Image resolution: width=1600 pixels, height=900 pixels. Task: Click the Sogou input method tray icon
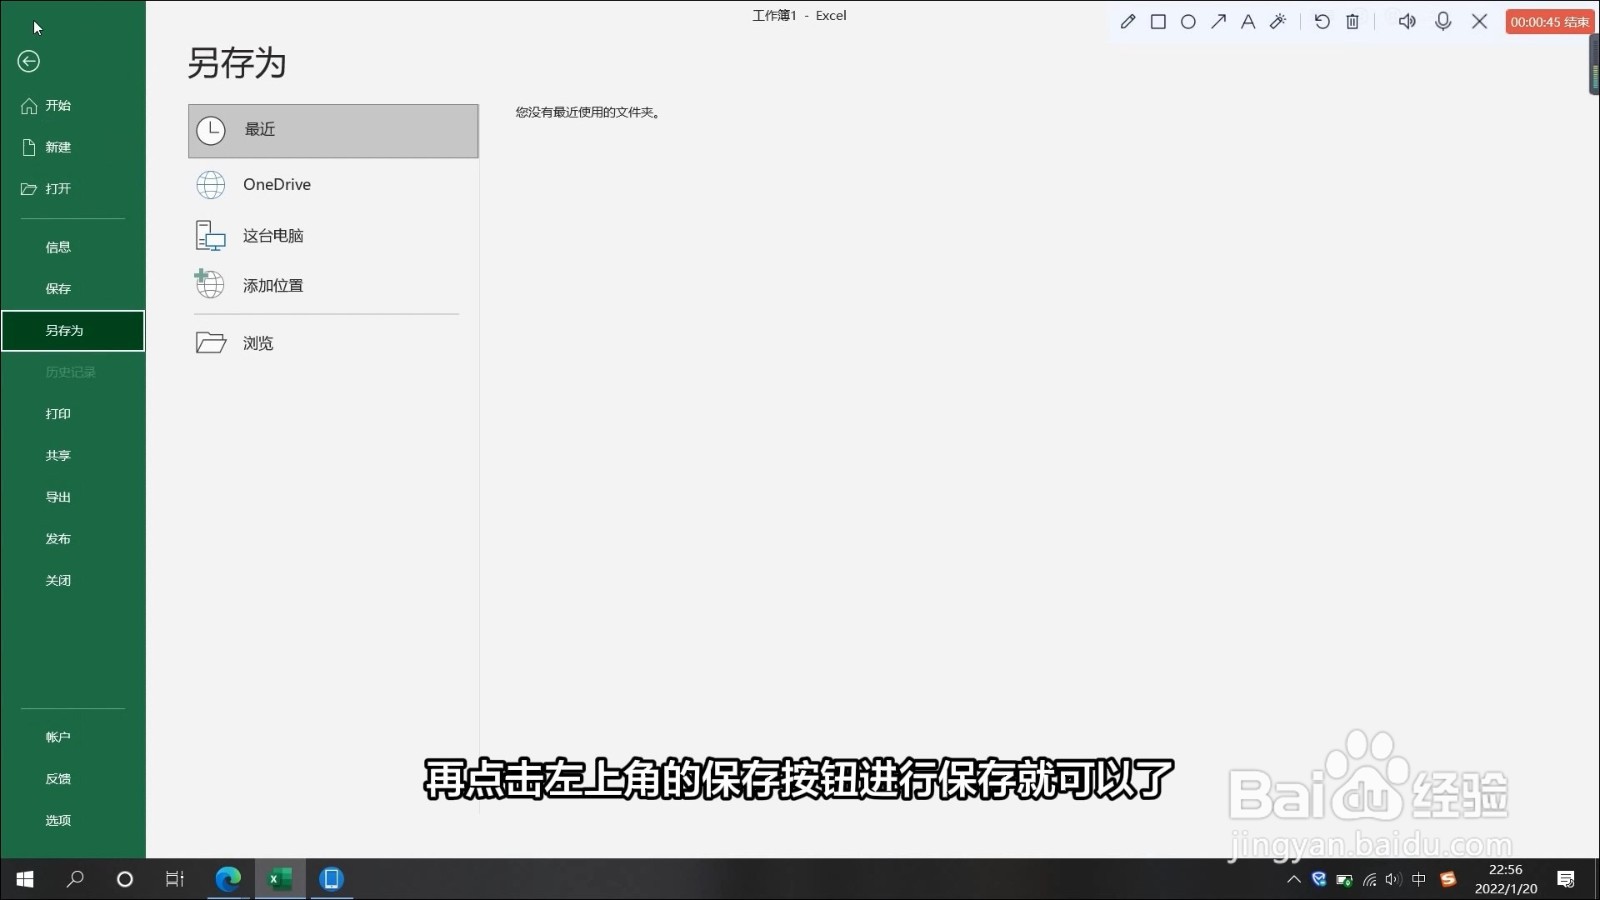(x=1448, y=880)
